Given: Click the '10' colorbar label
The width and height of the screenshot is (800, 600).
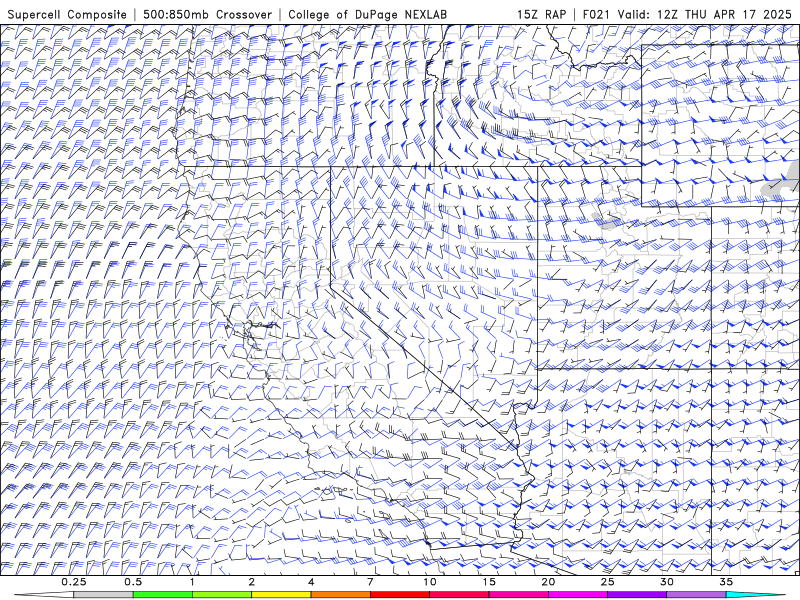Looking at the screenshot, I should click(x=430, y=582).
